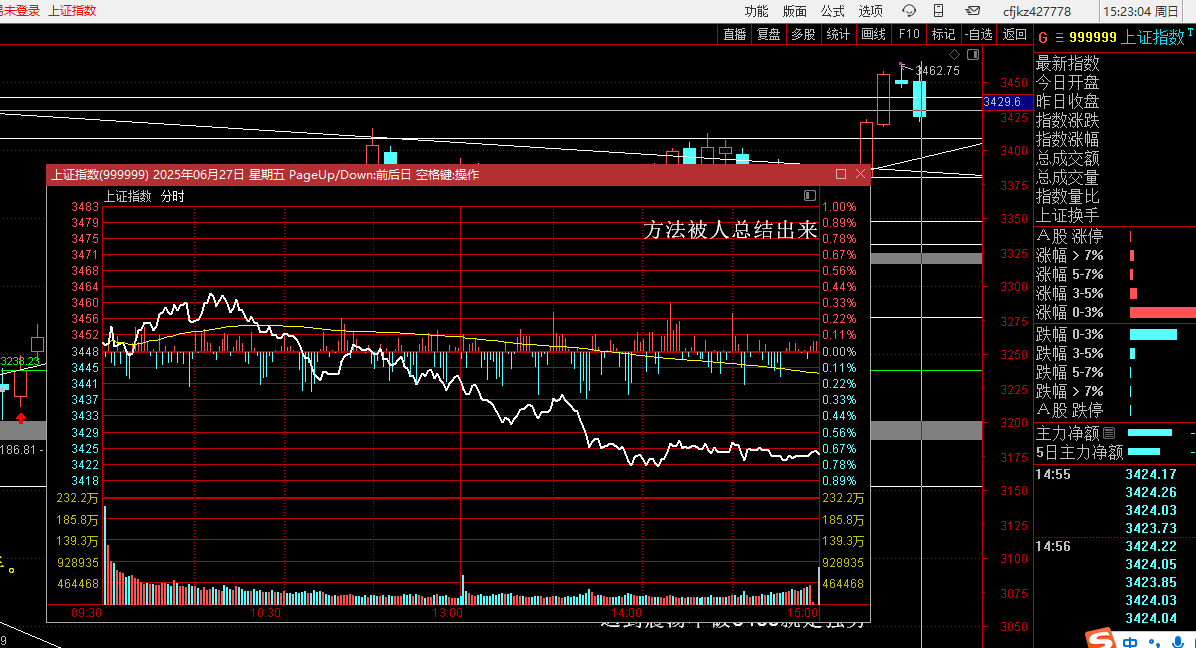Viewport: 1196px width, 648px height.
Task: Open the 公式 menu
Action: point(832,11)
